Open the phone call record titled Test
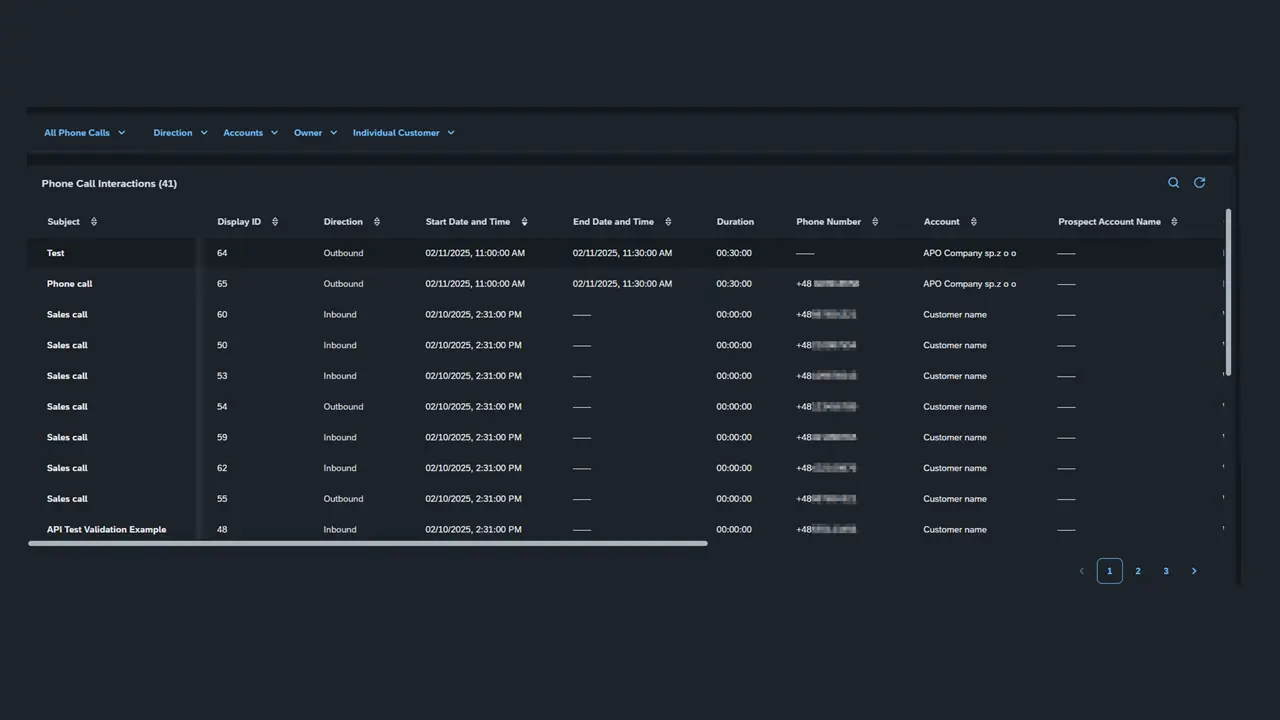 tap(55, 252)
